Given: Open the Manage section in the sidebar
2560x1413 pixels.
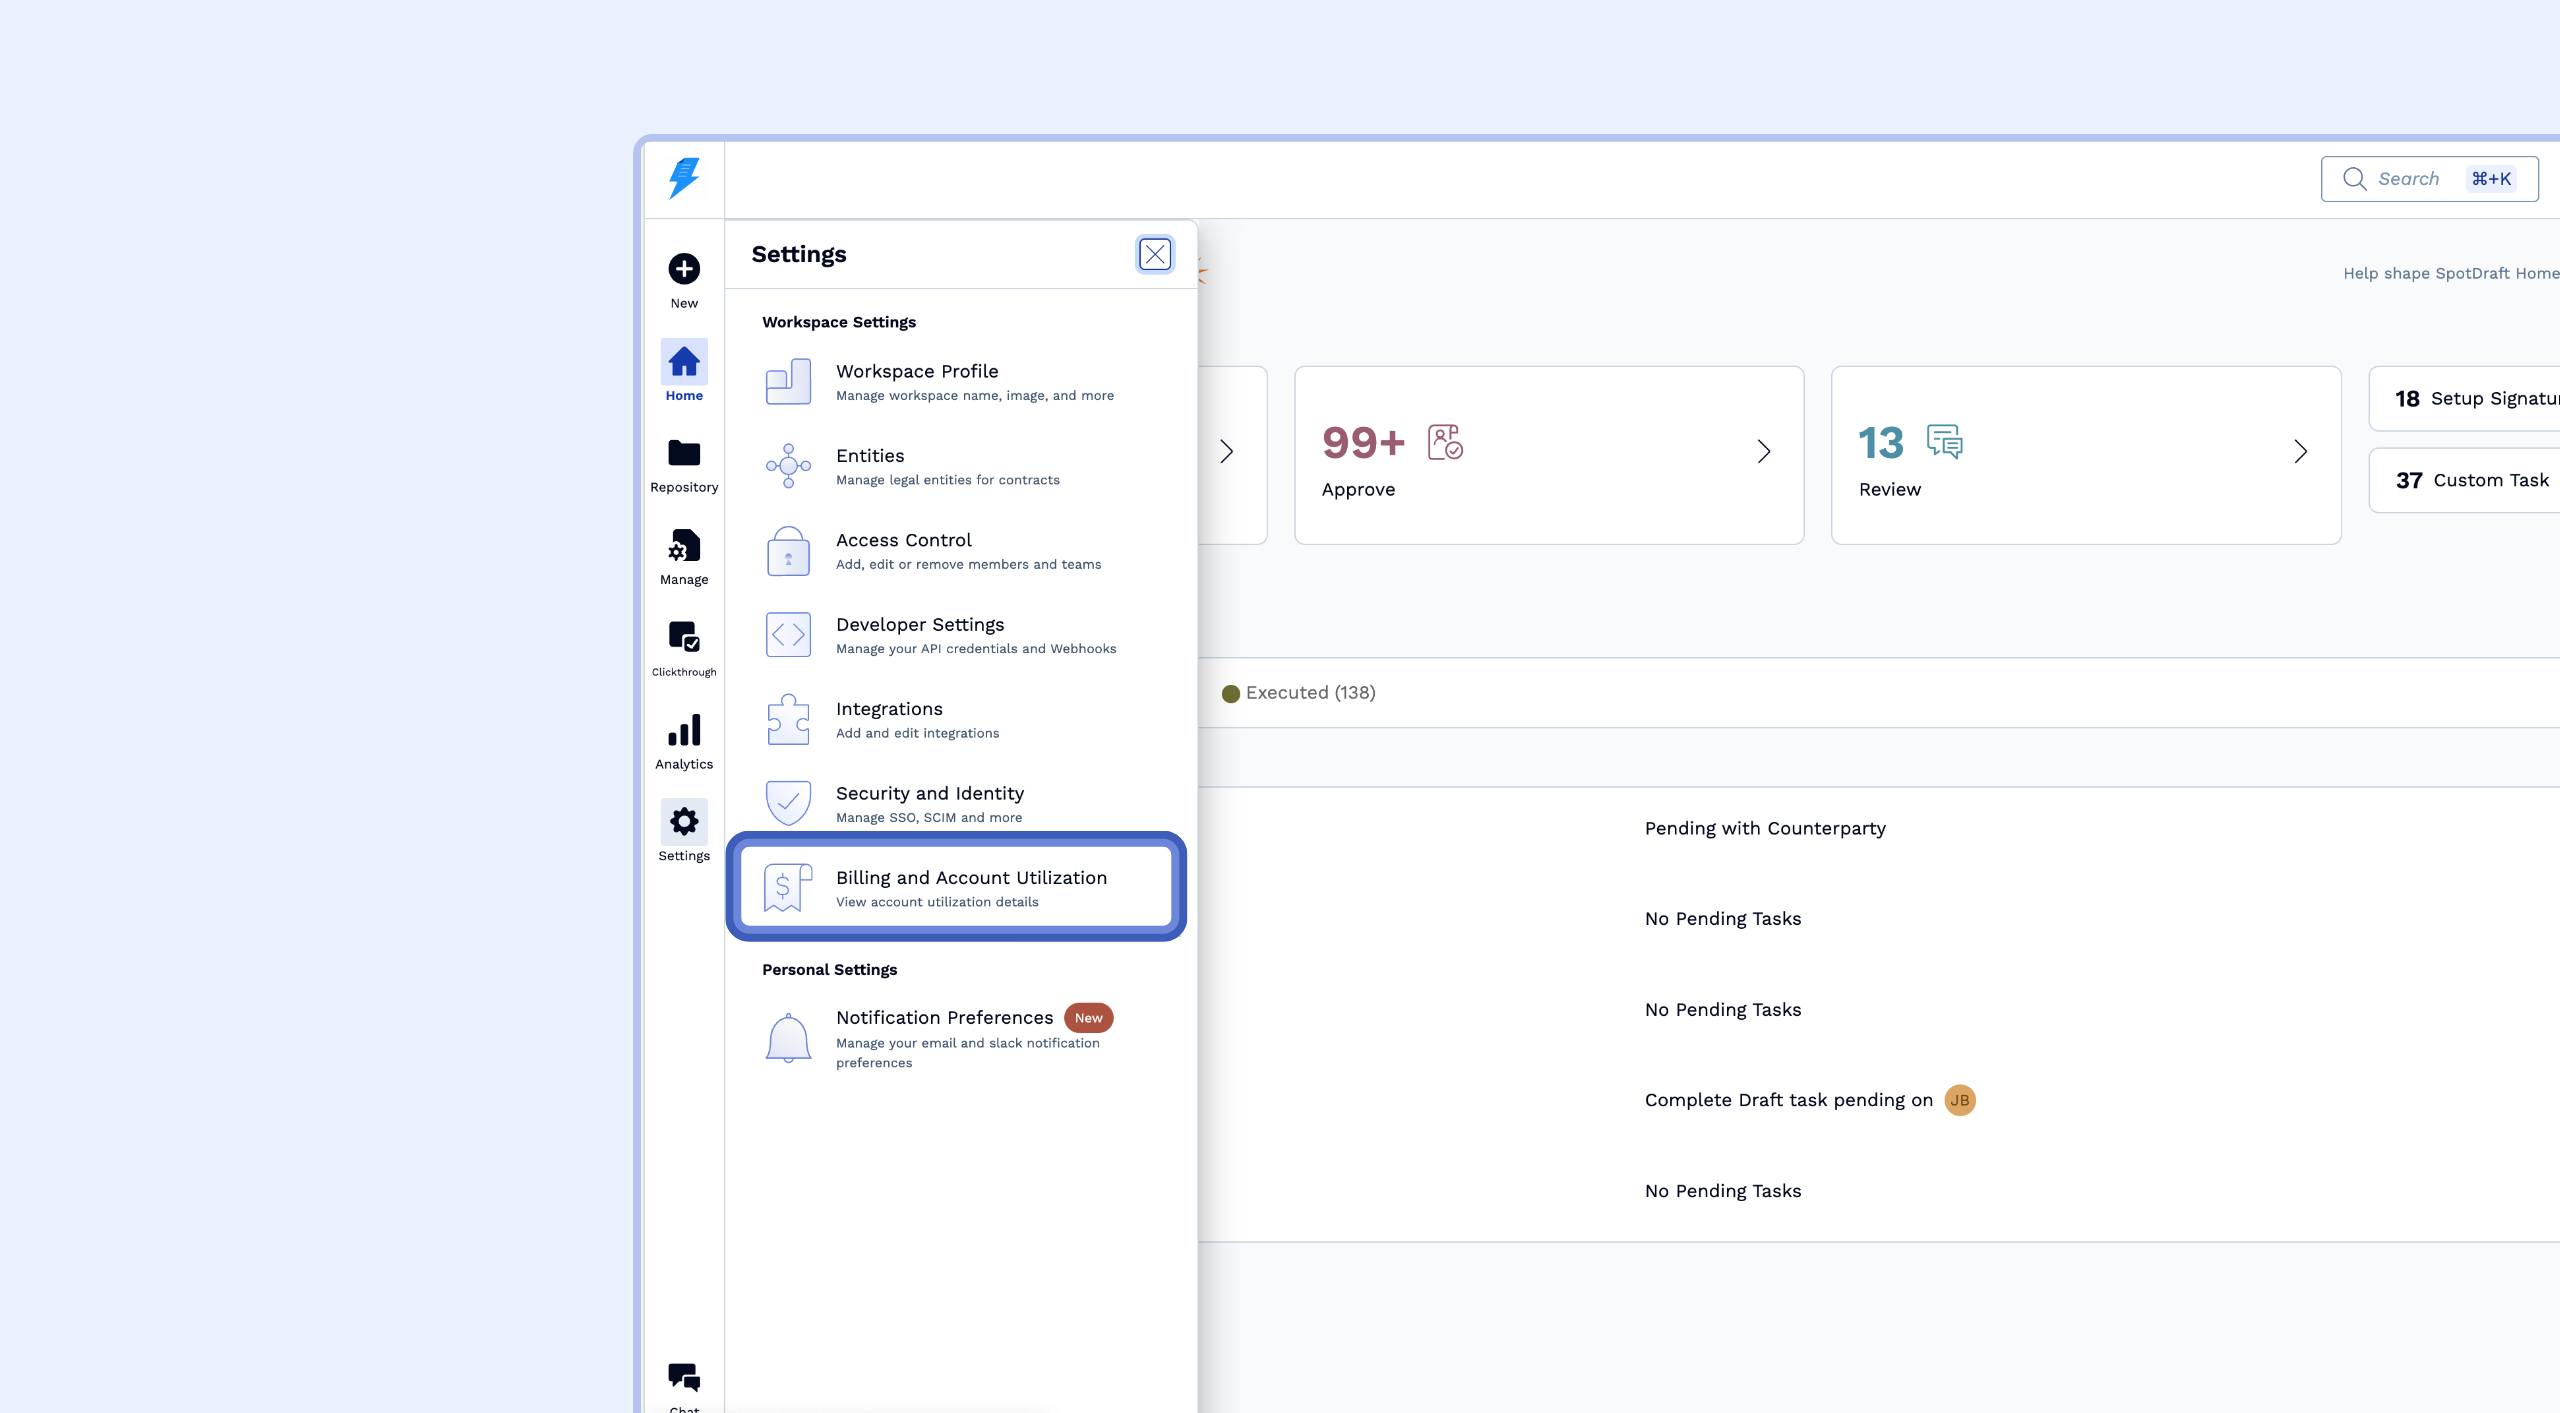Looking at the screenshot, I should [x=684, y=547].
